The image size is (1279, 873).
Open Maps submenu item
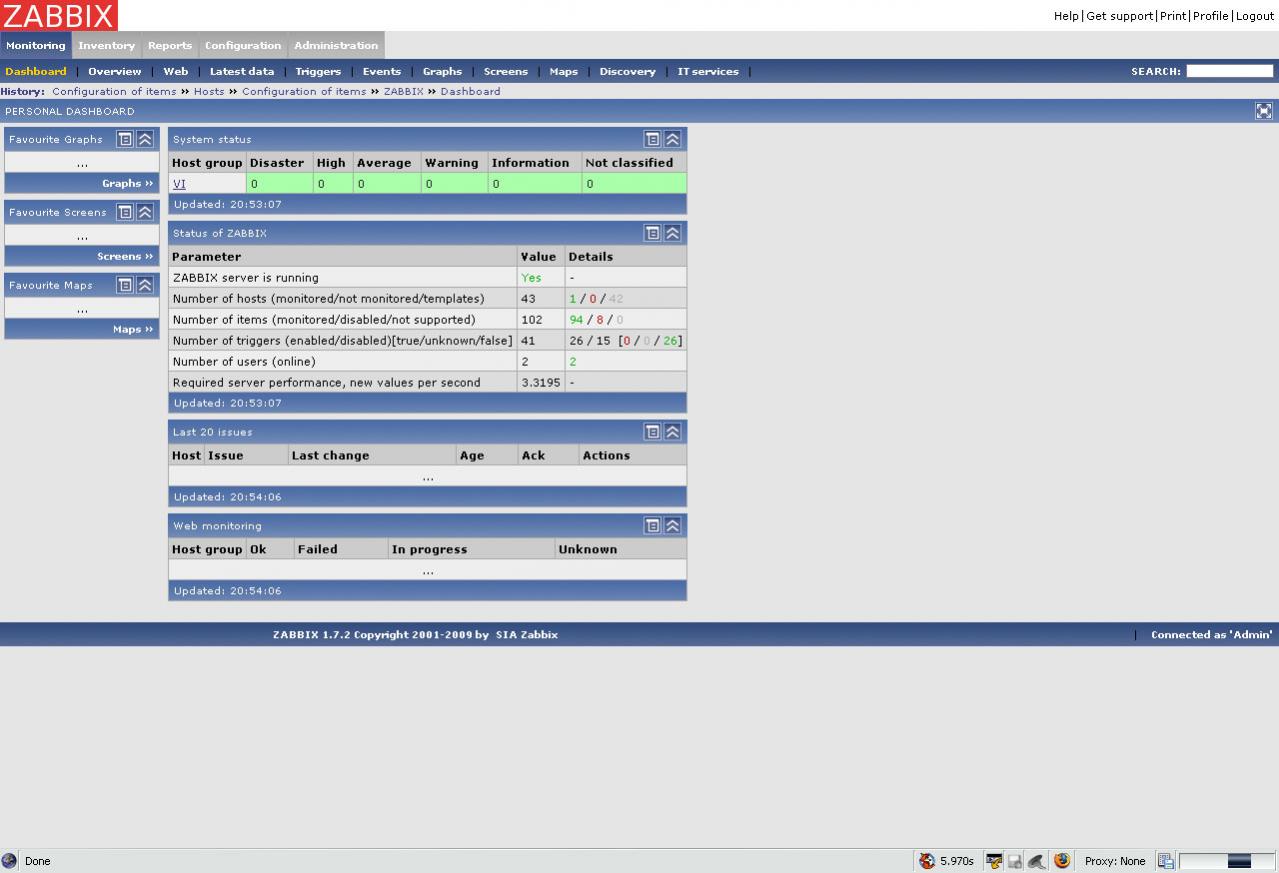(564, 72)
